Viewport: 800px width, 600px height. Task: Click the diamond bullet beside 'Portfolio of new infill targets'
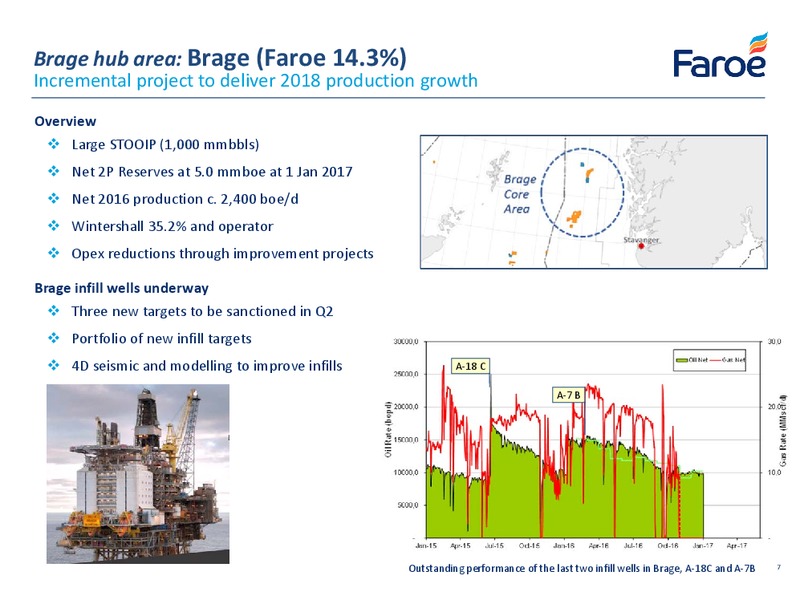54,338
